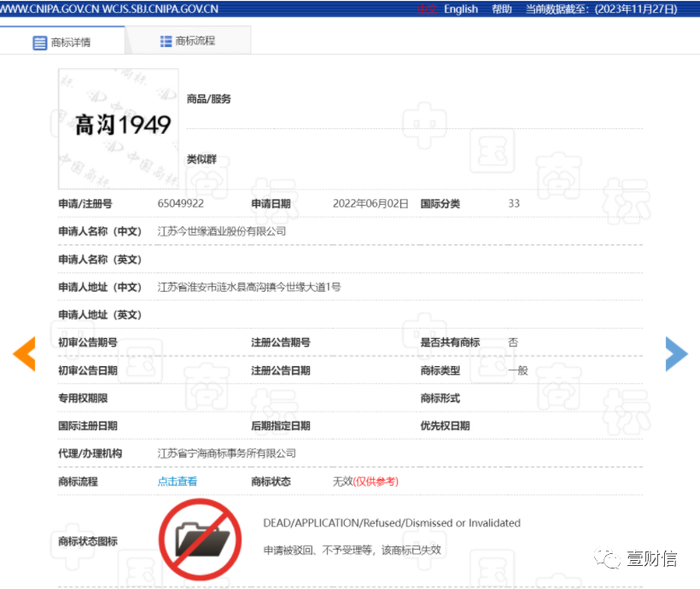Viewport: 700px width, 589px height.
Task: Click the 初审公告期号 label
Action: 88,343
